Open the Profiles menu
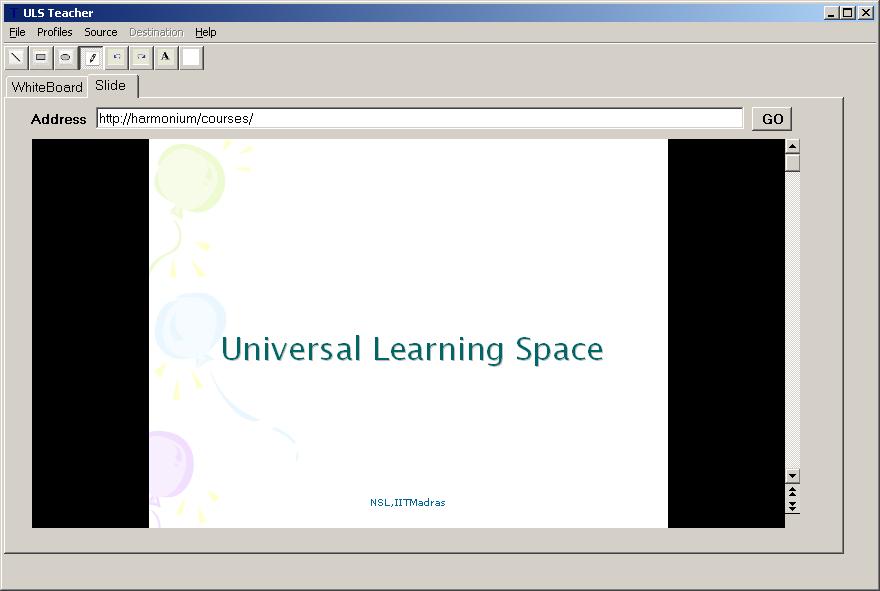 click(54, 32)
